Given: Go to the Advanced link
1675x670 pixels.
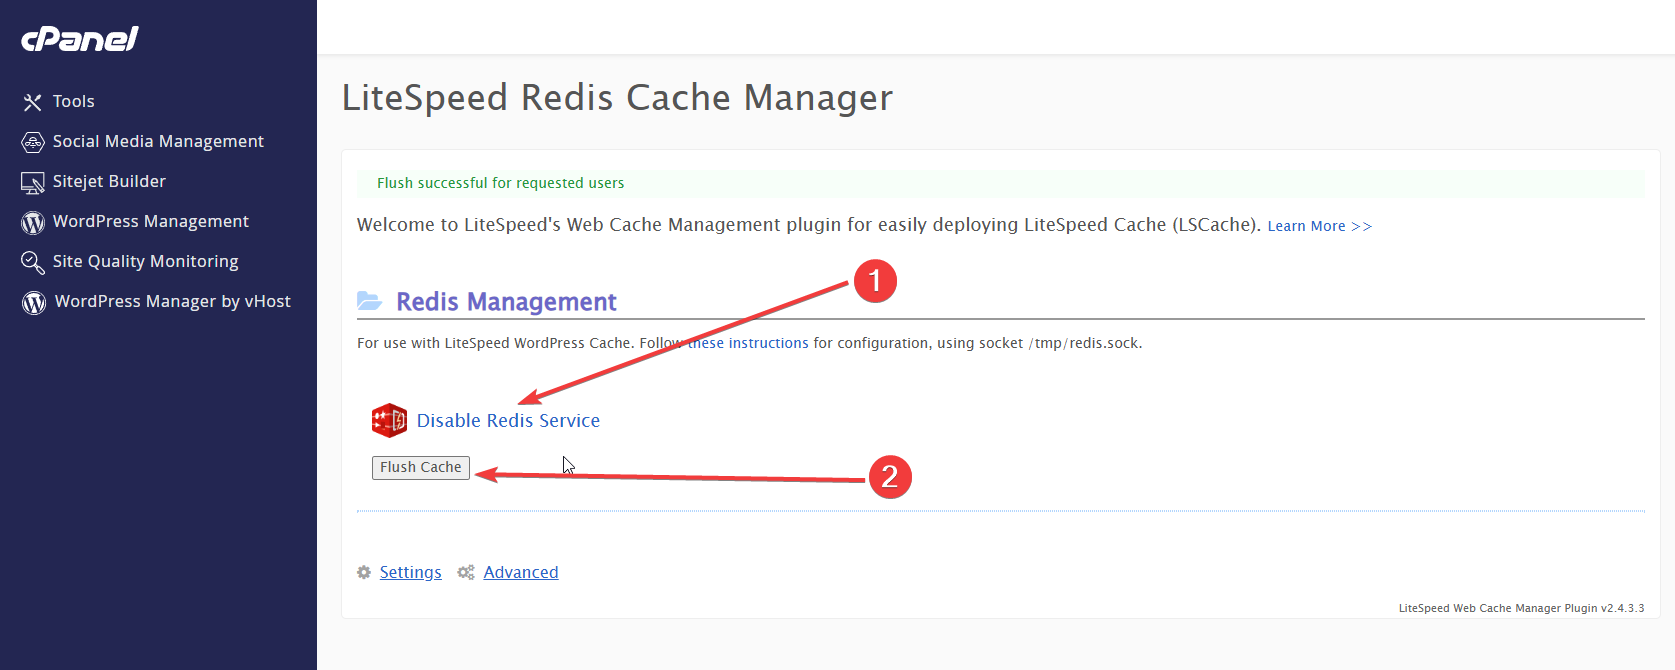Looking at the screenshot, I should (520, 572).
